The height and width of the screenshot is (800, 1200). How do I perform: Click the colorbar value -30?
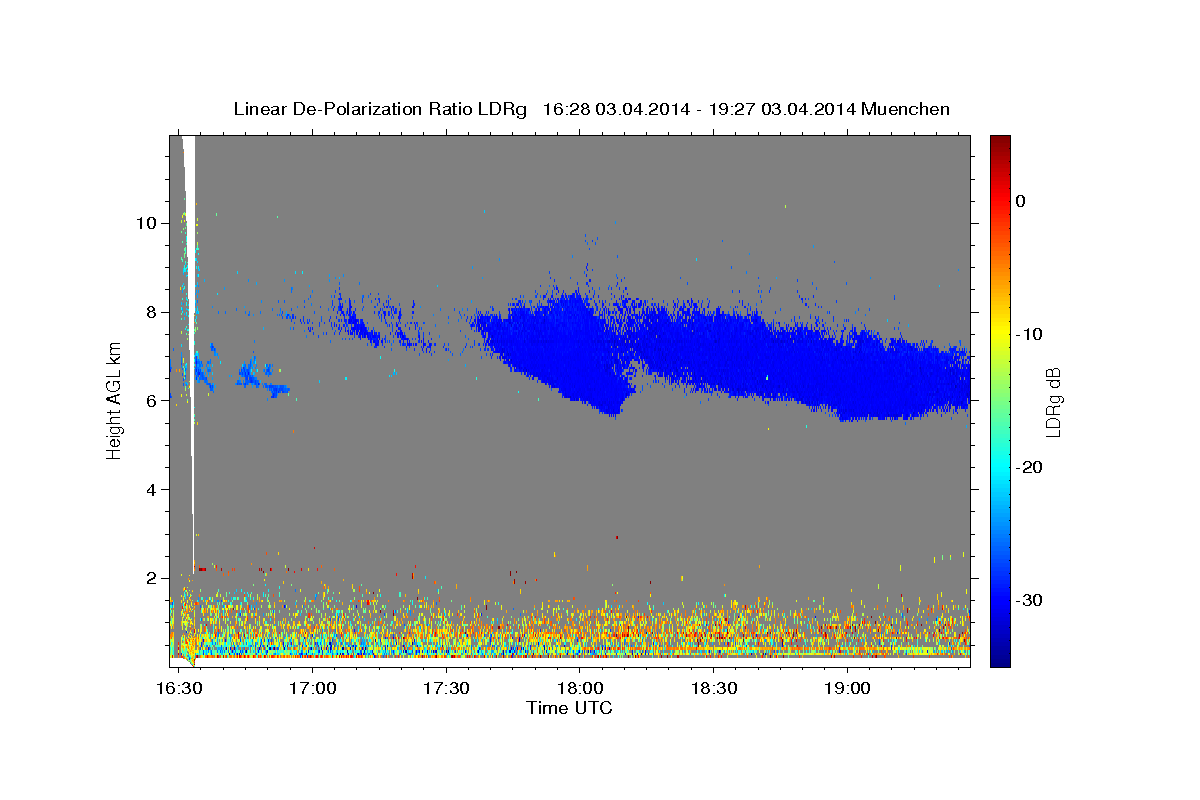[1030, 600]
